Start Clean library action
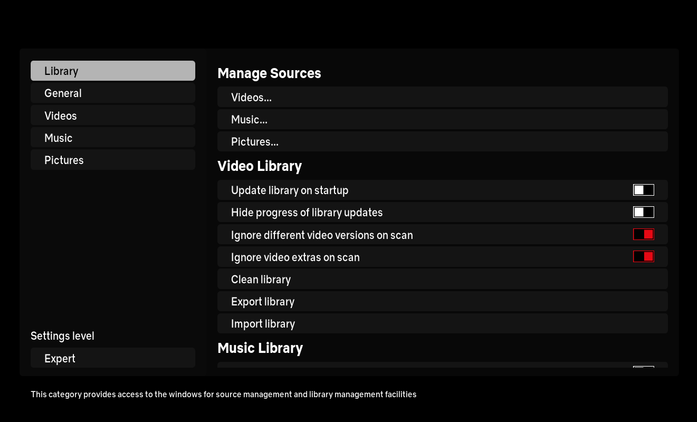 pos(442,279)
